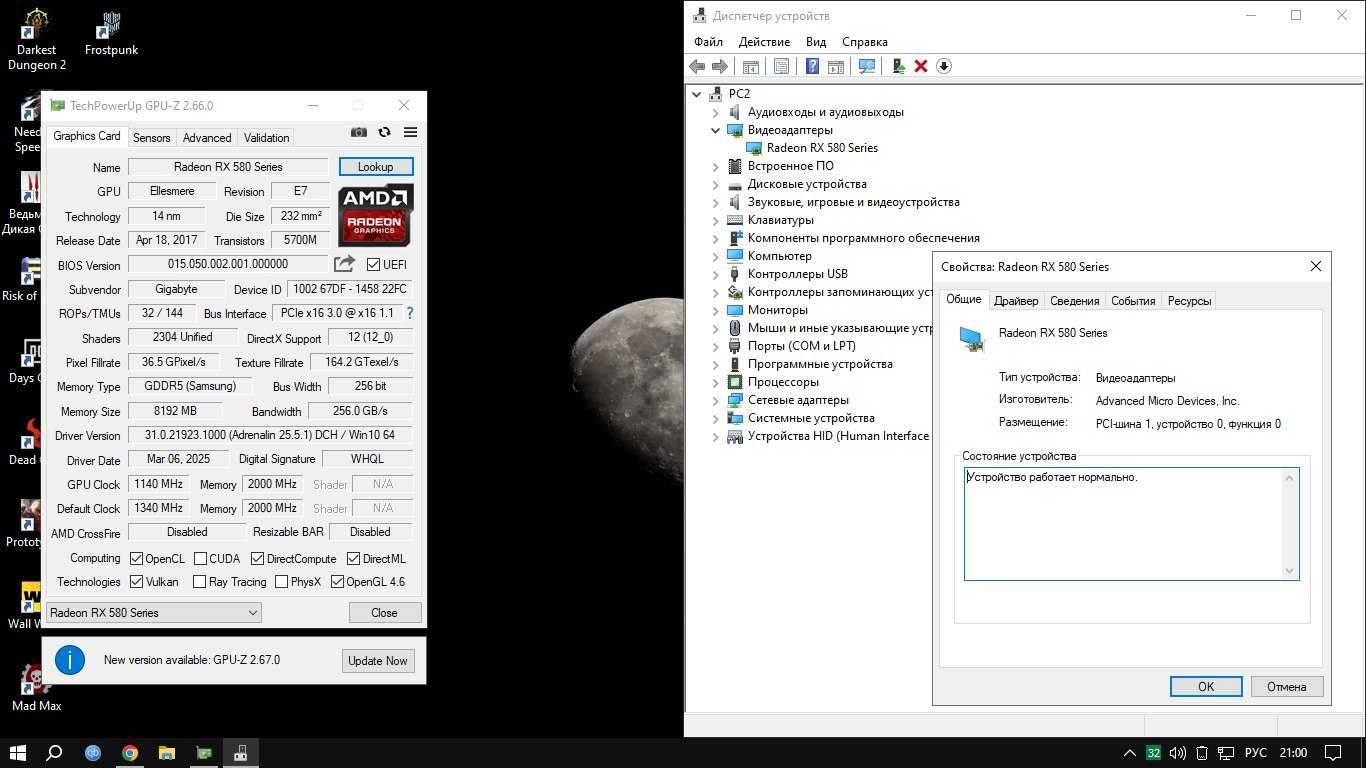Expand the Аудиовходы и аудиовыходы node

(716, 112)
